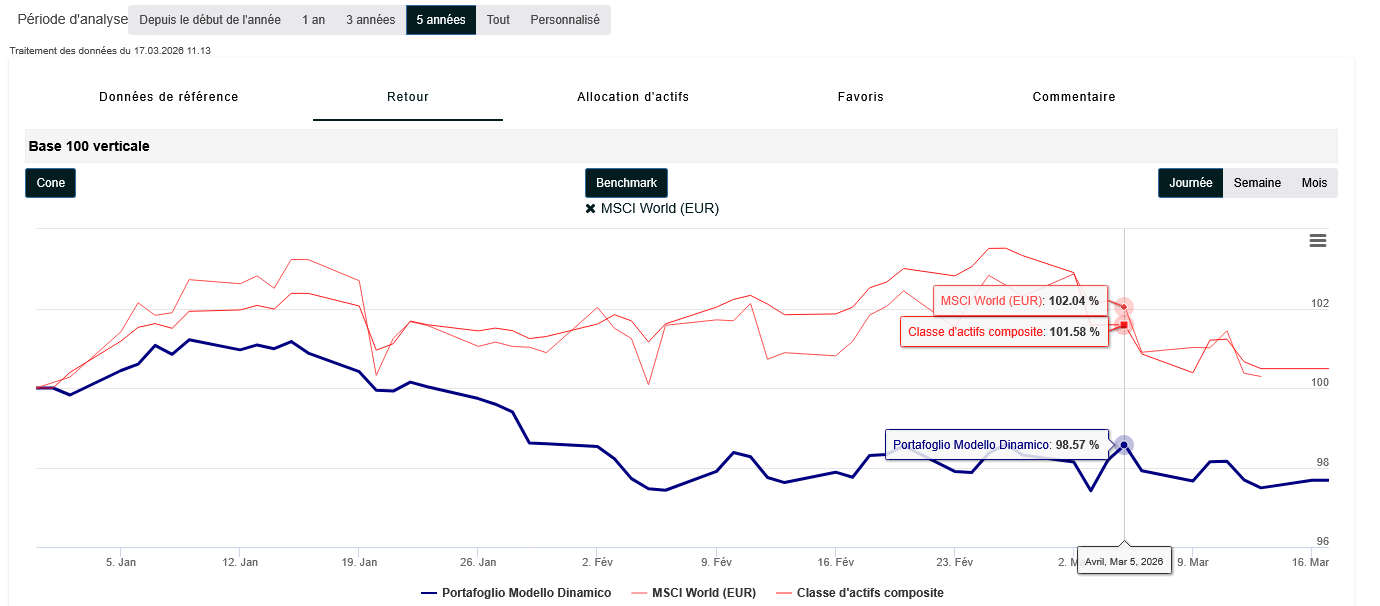The width and height of the screenshot is (1380, 606).
Task: Choose the 5 années period
Action: coord(440,20)
